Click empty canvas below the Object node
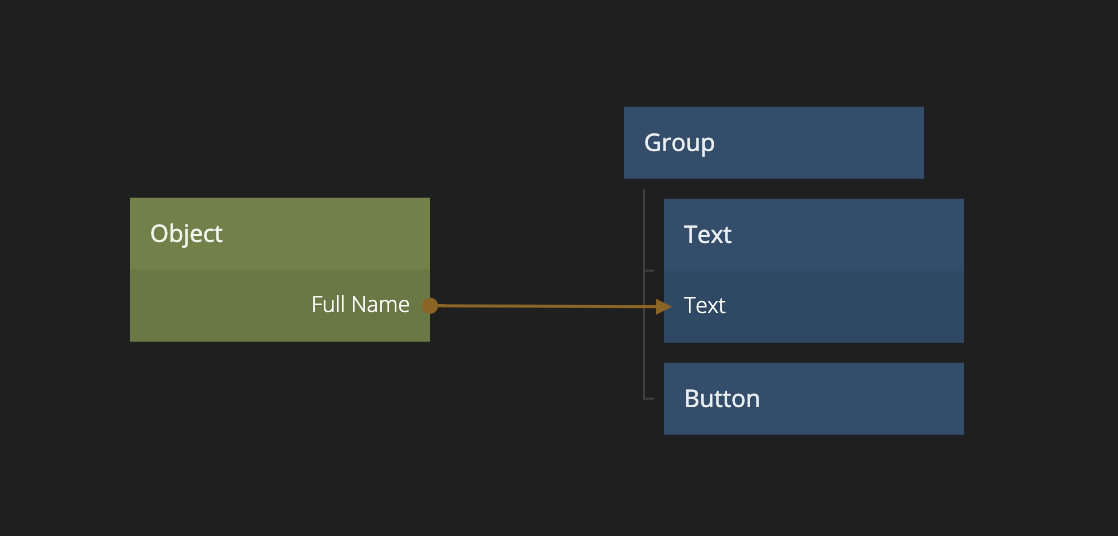The width and height of the screenshot is (1118, 536). (x=280, y=430)
